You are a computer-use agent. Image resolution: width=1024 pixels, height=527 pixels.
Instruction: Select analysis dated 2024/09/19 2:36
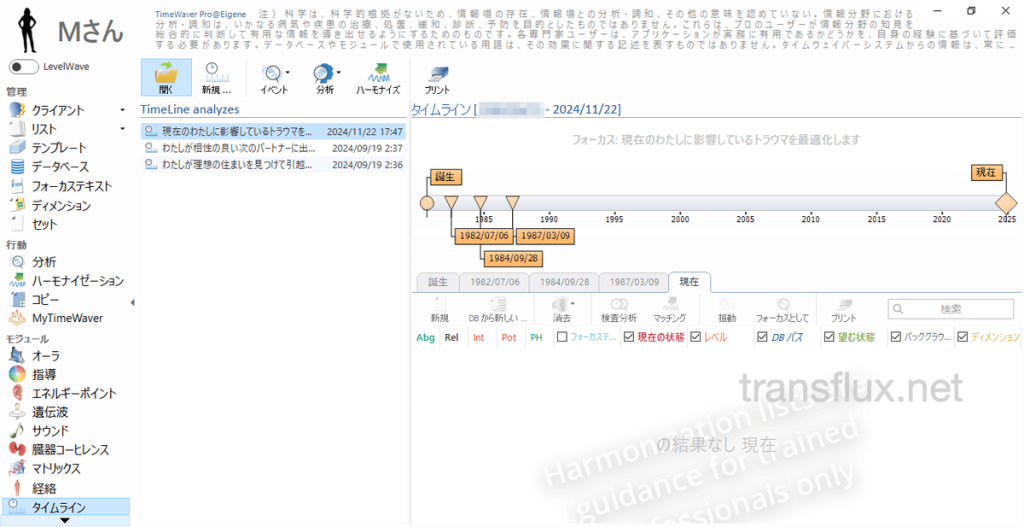(273, 165)
